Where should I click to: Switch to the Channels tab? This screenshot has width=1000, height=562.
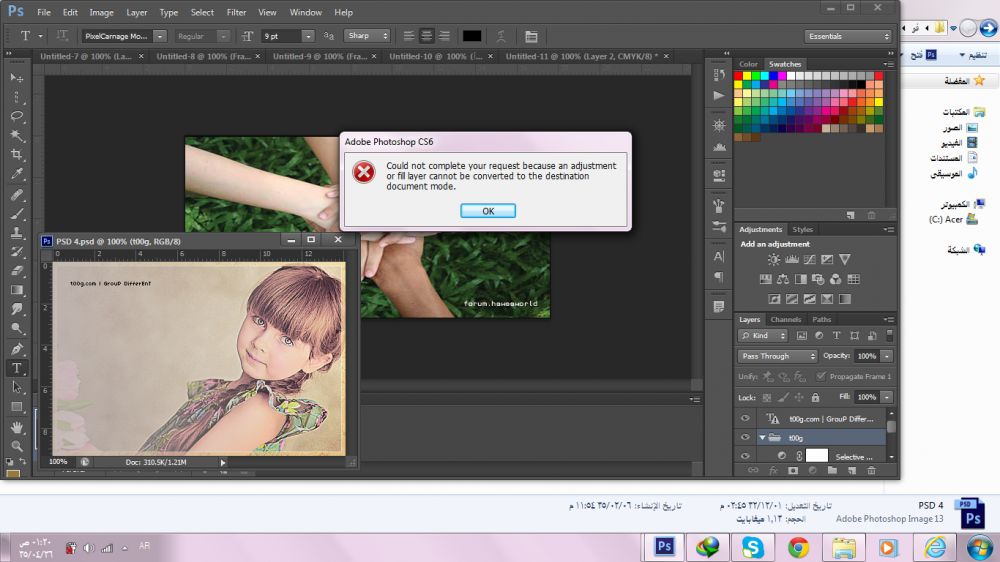coord(785,320)
